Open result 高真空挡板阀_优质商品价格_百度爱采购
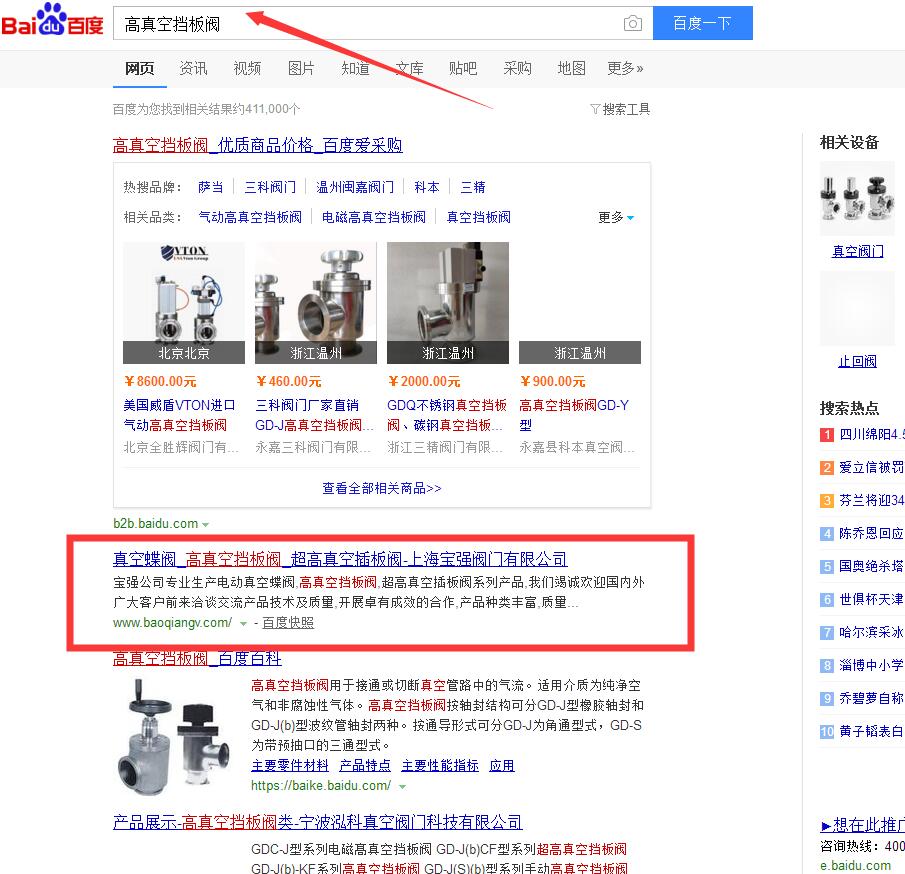 [x=257, y=145]
